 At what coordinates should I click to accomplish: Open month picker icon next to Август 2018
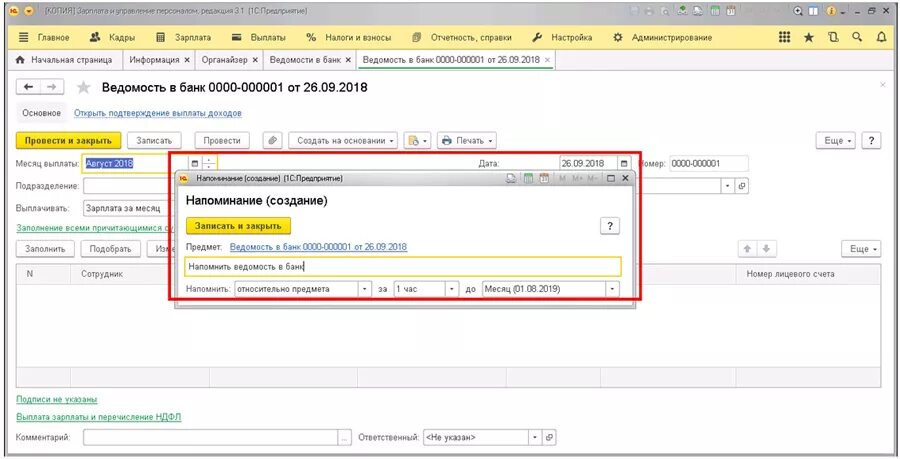click(195, 164)
